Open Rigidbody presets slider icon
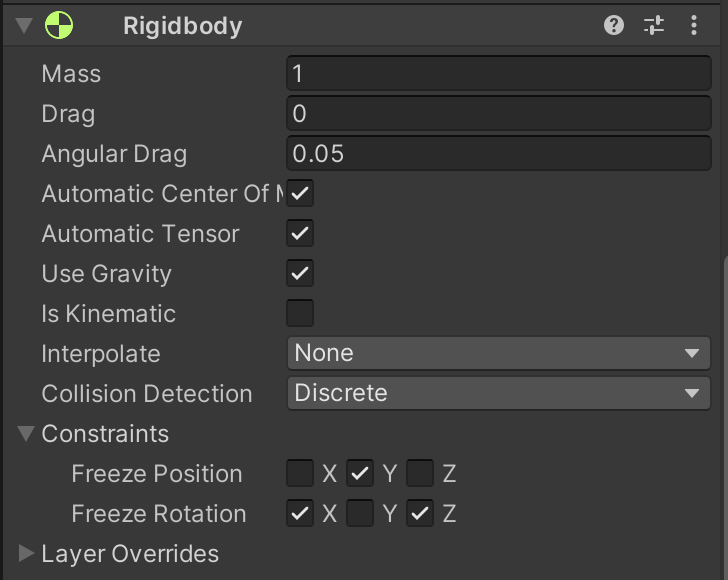The width and height of the screenshot is (728, 580). (x=654, y=25)
